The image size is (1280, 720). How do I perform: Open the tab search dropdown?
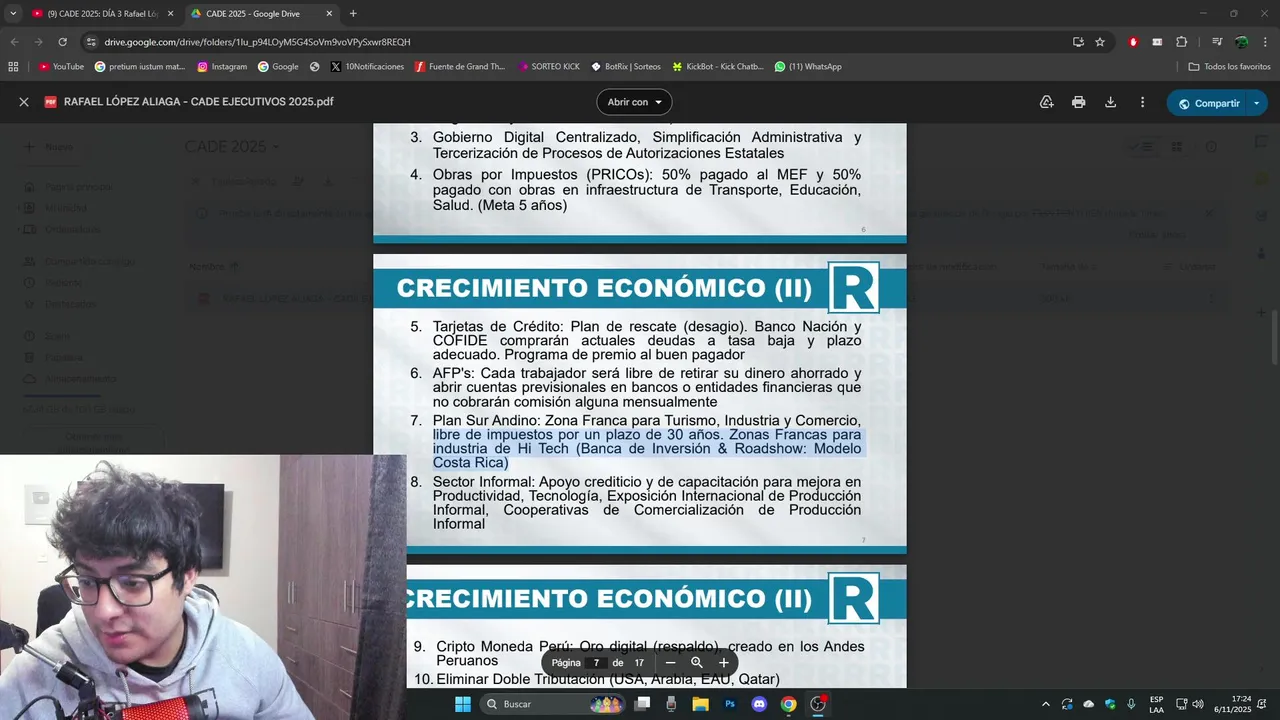pyautogui.click(x=13, y=13)
